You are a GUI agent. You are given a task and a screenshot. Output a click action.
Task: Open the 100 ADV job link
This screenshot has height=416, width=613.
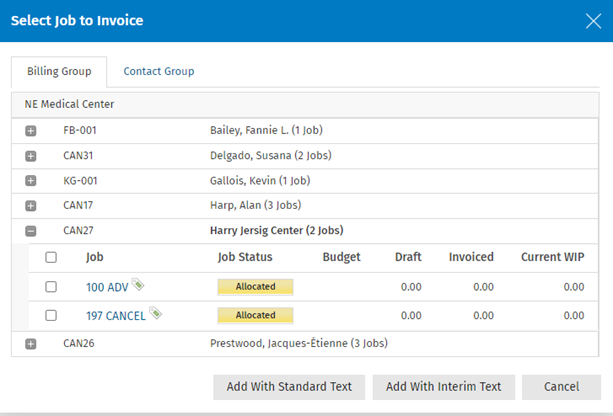[x=107, y=287]
